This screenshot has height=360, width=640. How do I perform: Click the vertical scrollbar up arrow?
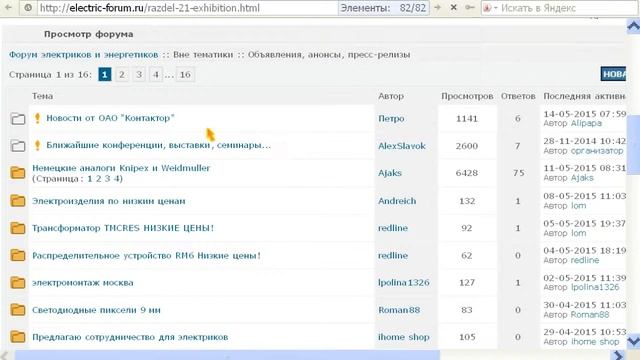tap(633, 27)
